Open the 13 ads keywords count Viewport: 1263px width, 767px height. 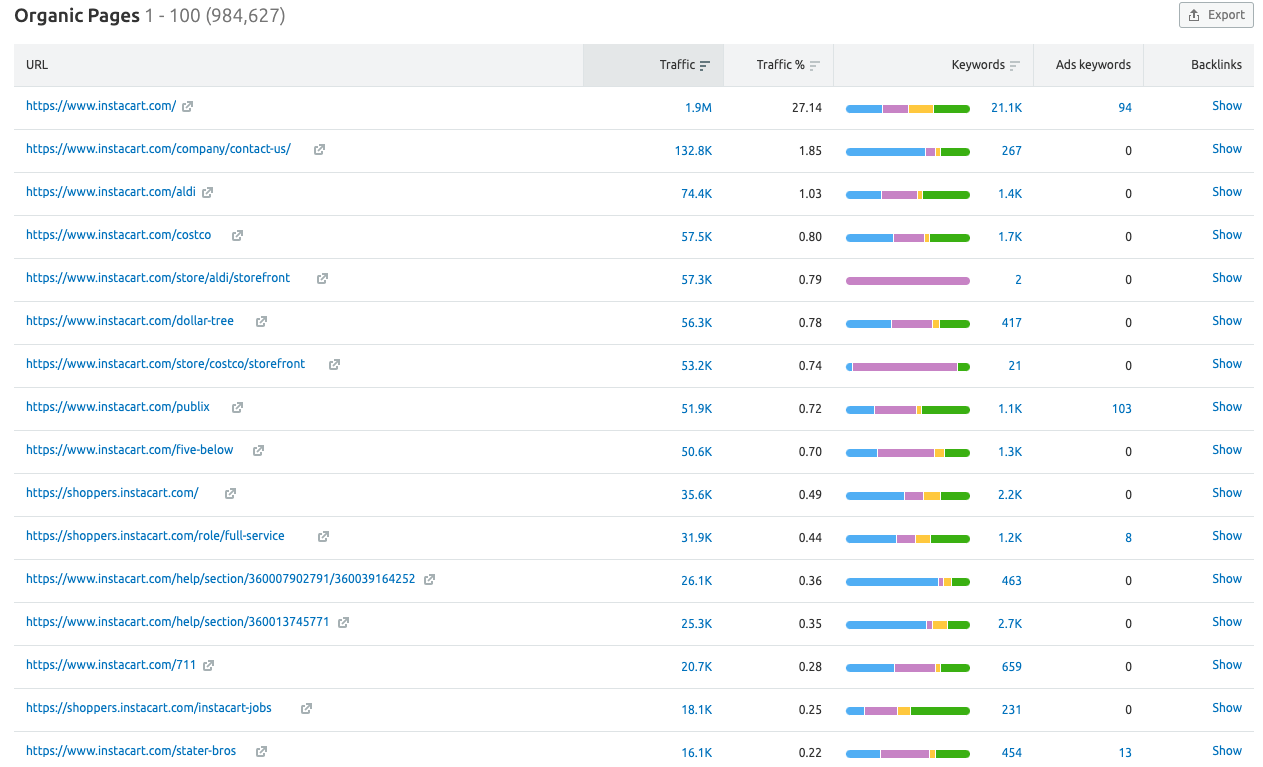click(x=1126, y=753)
